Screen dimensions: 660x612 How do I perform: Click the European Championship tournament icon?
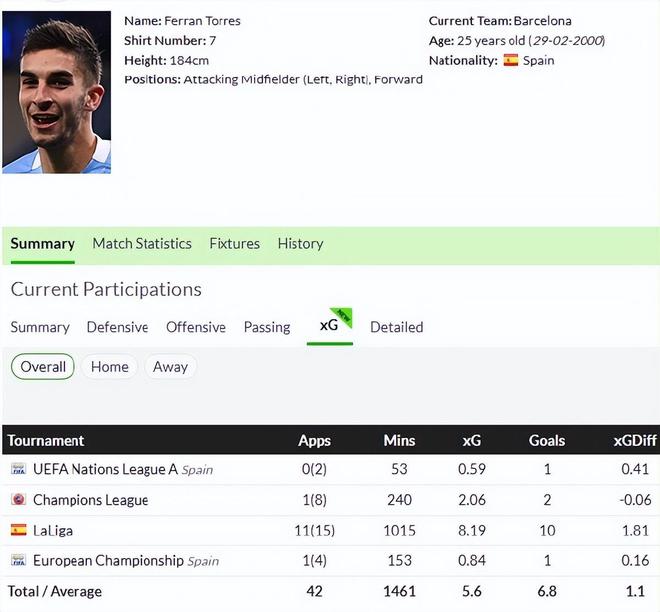[18, 561]
